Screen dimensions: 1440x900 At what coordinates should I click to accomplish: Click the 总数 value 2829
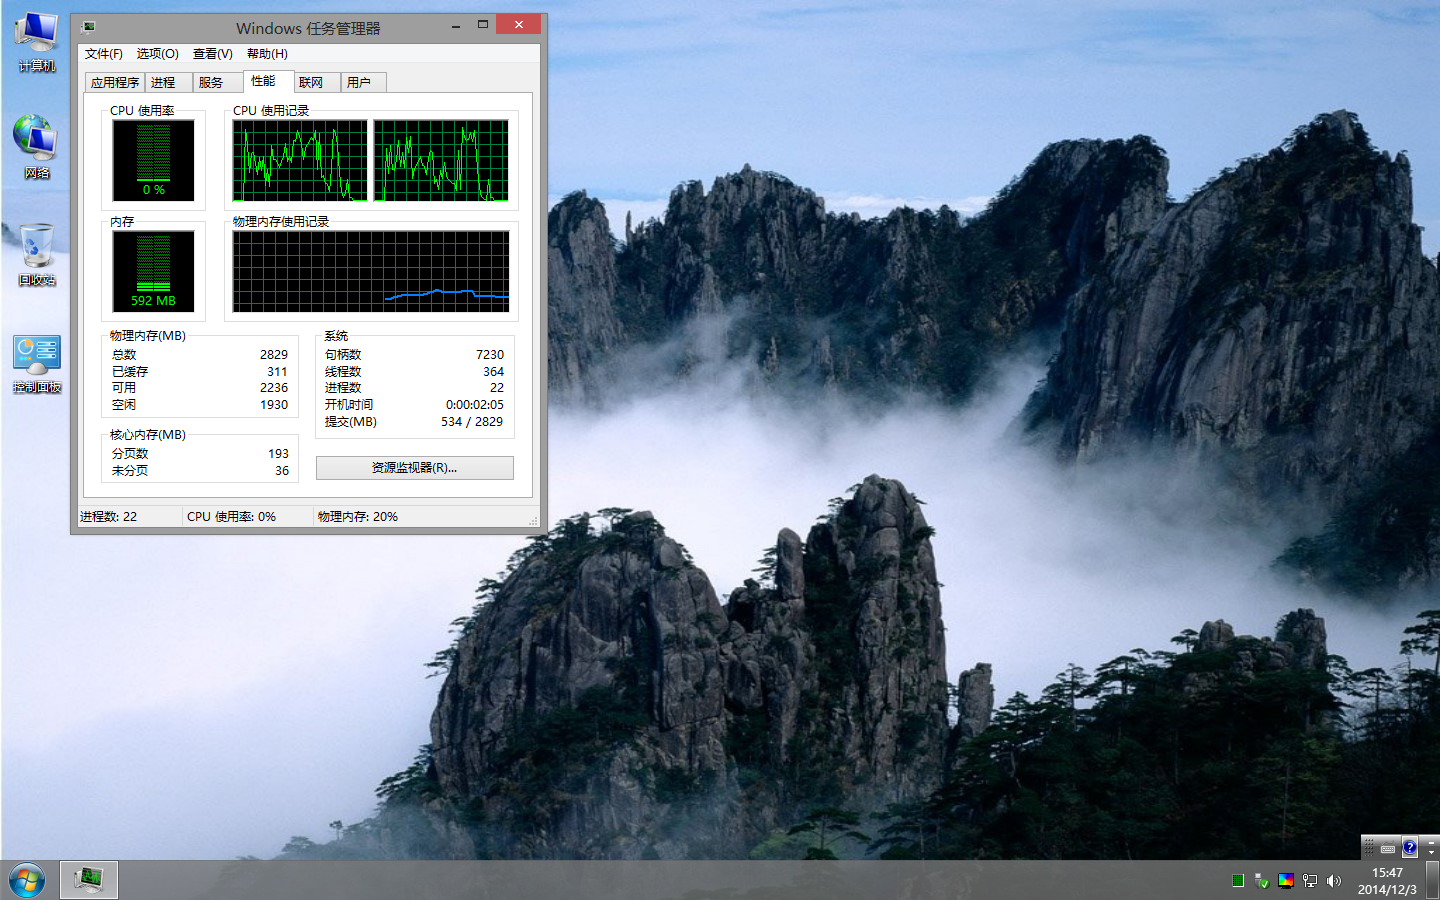point(274,355)
